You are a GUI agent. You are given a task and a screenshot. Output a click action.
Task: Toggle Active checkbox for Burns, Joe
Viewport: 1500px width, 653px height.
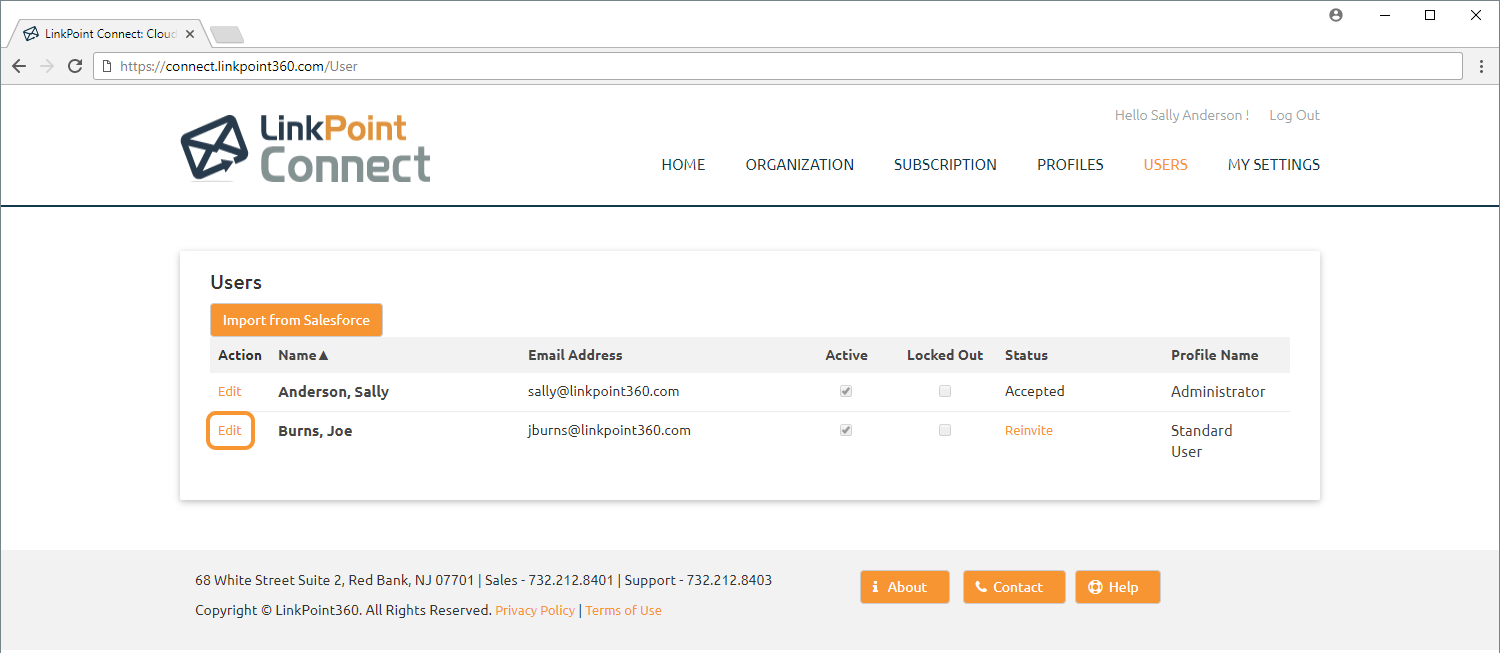point(846,430)
